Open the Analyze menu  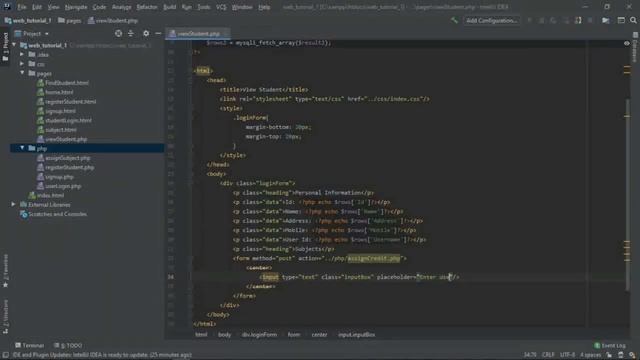coord(122,7)
